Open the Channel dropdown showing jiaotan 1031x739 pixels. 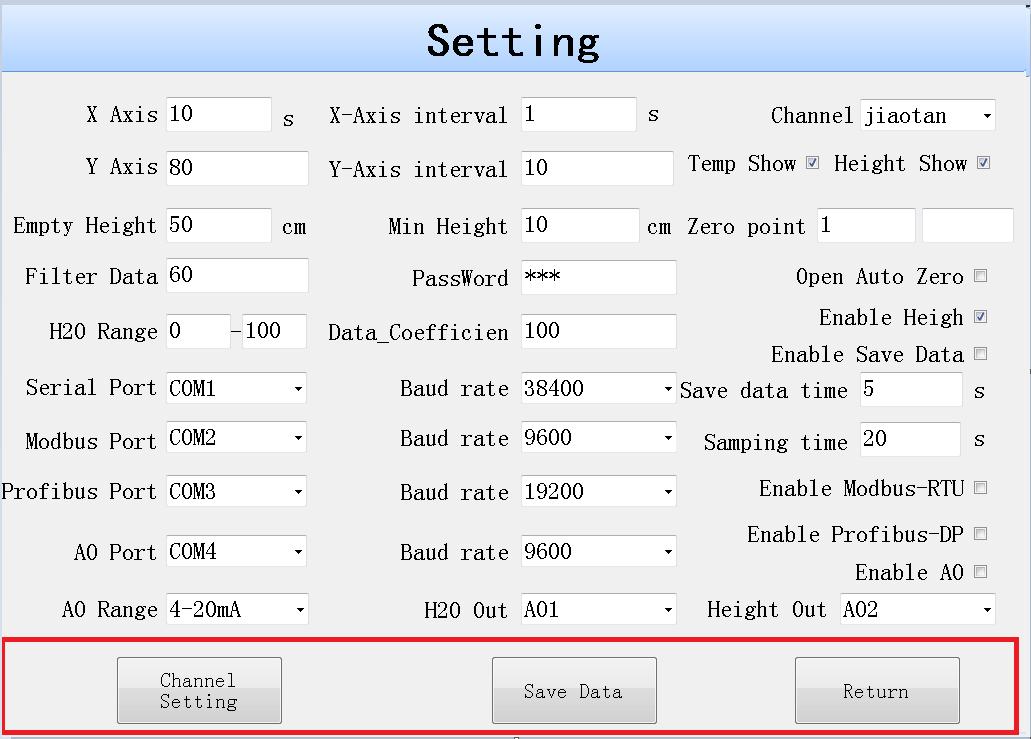pos(927,116)
